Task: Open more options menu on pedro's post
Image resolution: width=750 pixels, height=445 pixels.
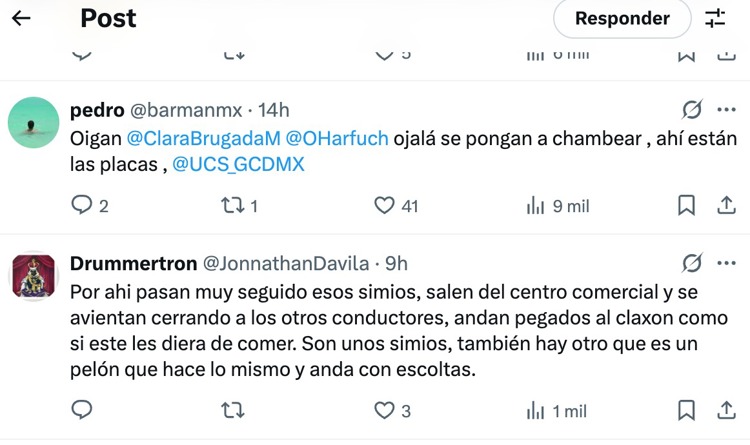Action: (x=727, y=109)
